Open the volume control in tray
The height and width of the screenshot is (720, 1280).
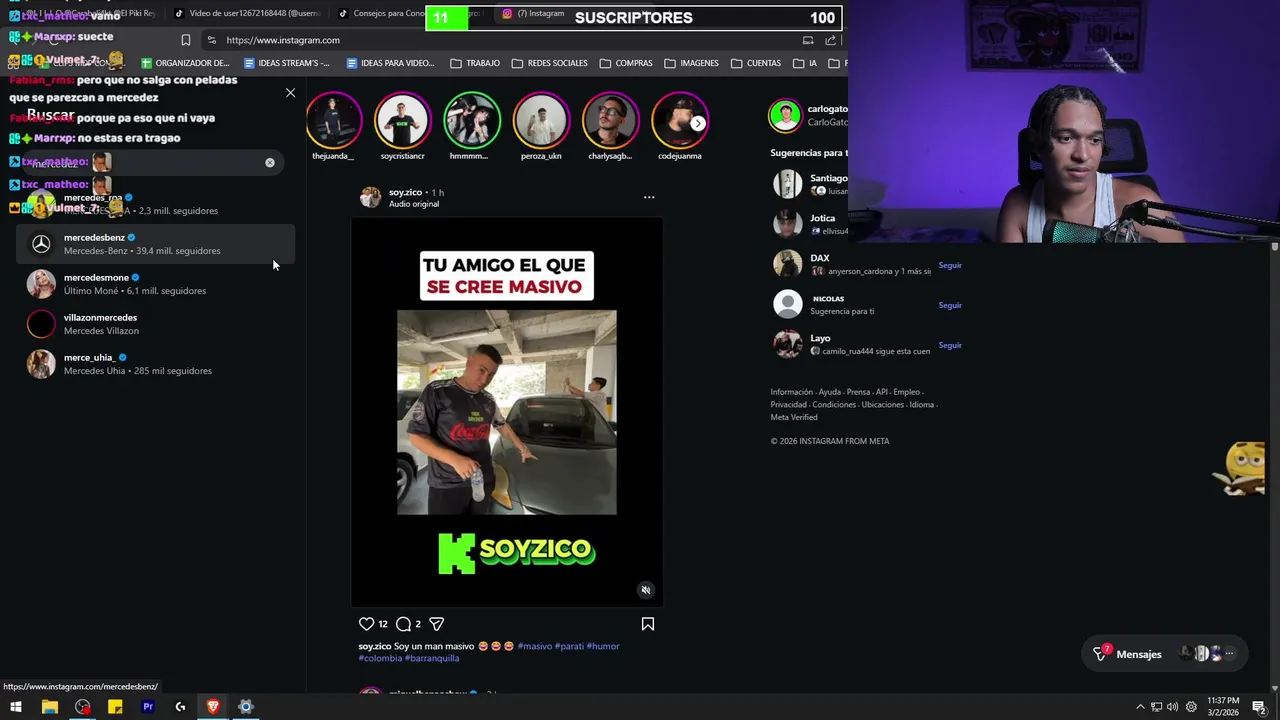(x=1173, y=707)
